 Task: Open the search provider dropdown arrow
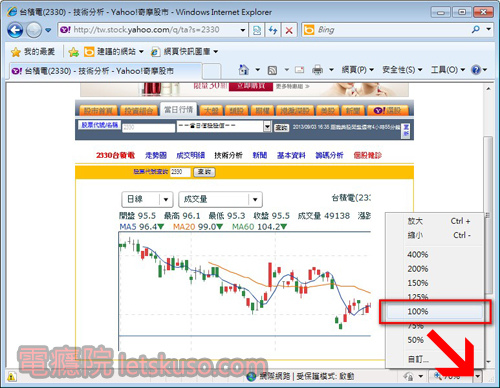pos(488,30)
